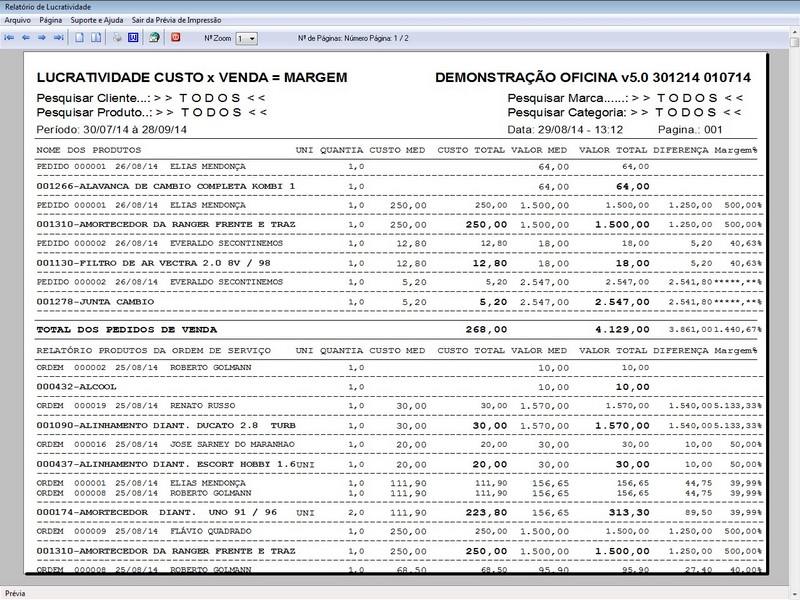
Task: Export report to Word icon
Action: pos(133,38)
